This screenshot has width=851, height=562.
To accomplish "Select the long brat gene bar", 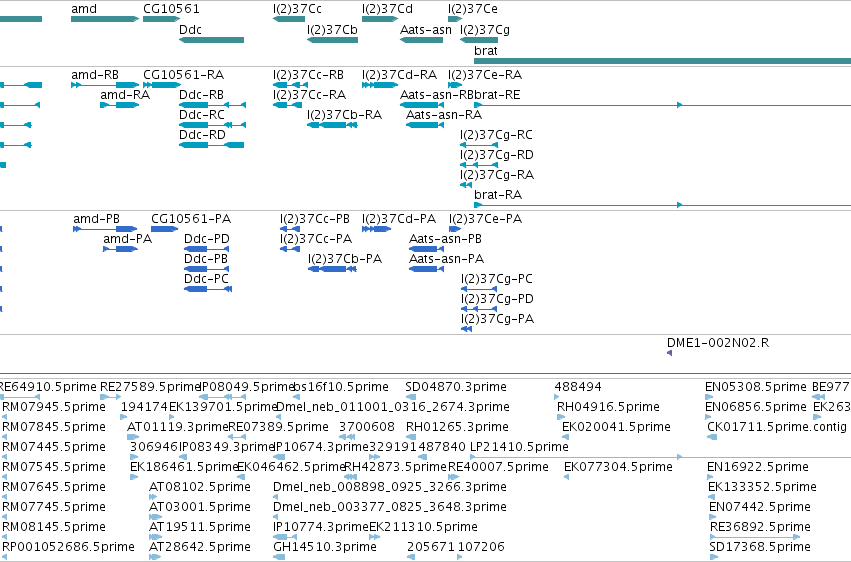I will 662,61.
